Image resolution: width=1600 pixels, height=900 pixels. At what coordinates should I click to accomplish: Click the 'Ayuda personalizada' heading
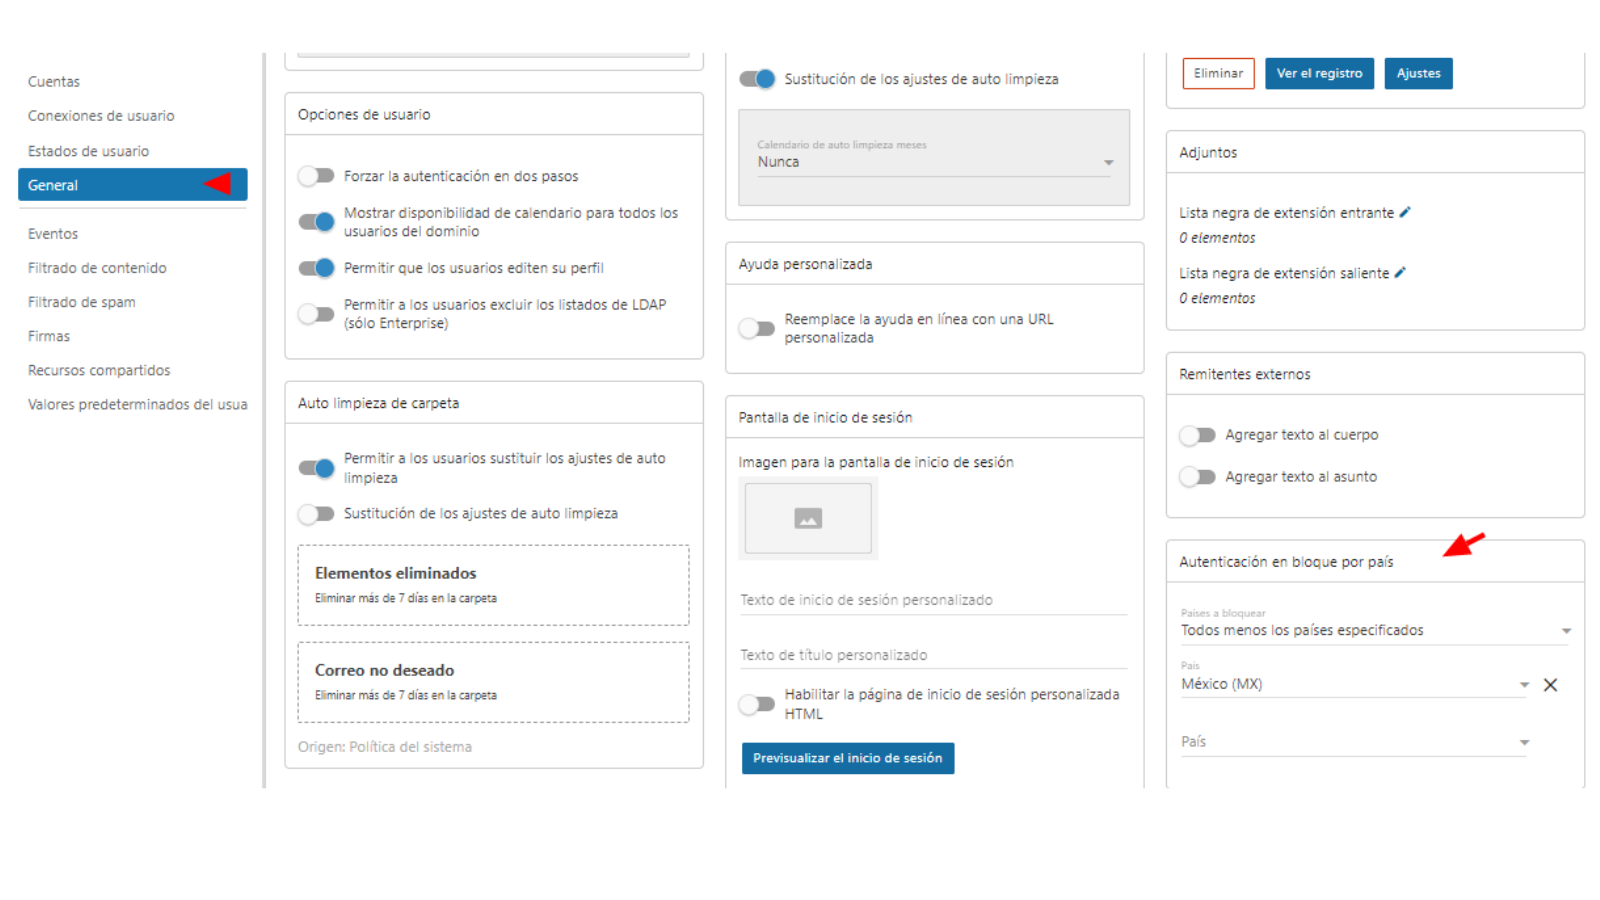(805, 264)
